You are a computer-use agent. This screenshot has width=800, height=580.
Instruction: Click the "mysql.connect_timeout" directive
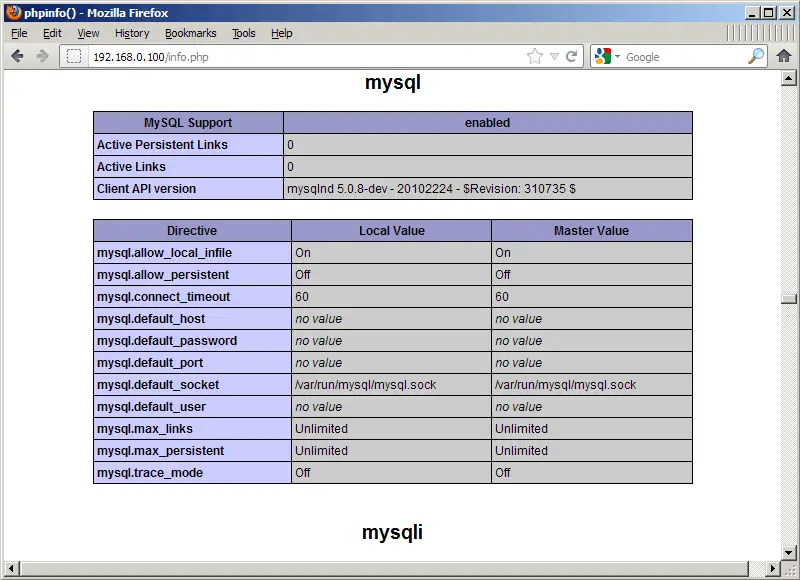164,297
